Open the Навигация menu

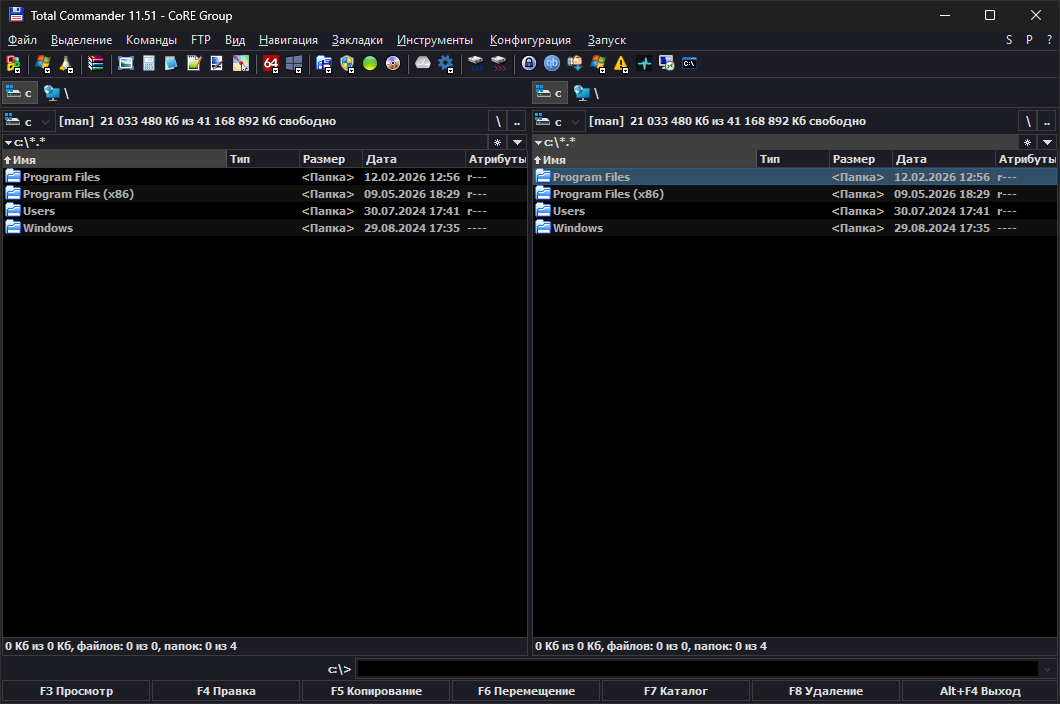point(288,40)
